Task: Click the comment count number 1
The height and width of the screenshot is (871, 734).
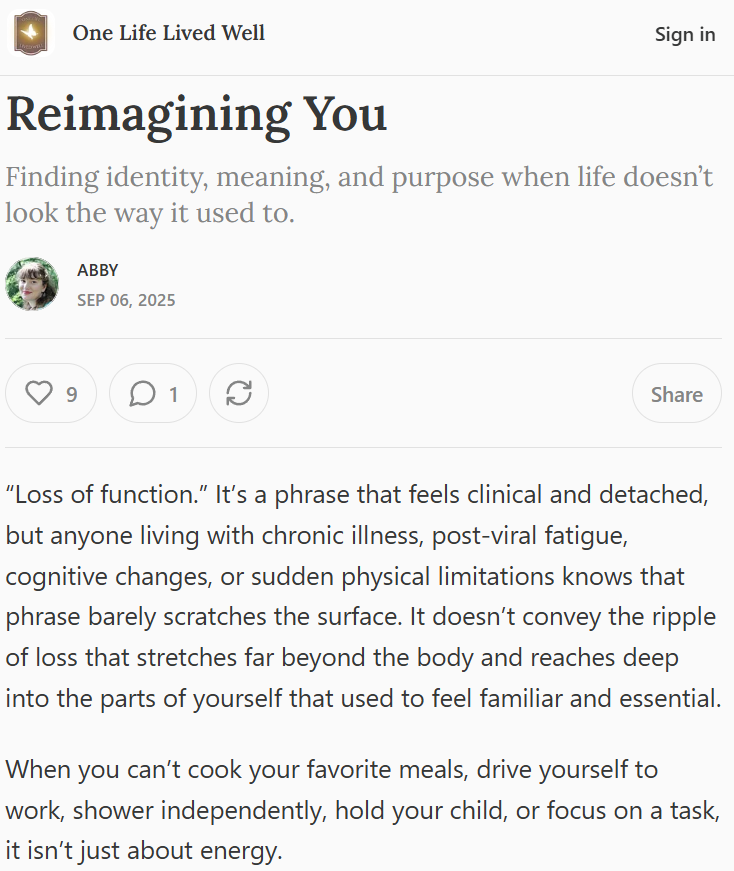Action: pos(173,395)
